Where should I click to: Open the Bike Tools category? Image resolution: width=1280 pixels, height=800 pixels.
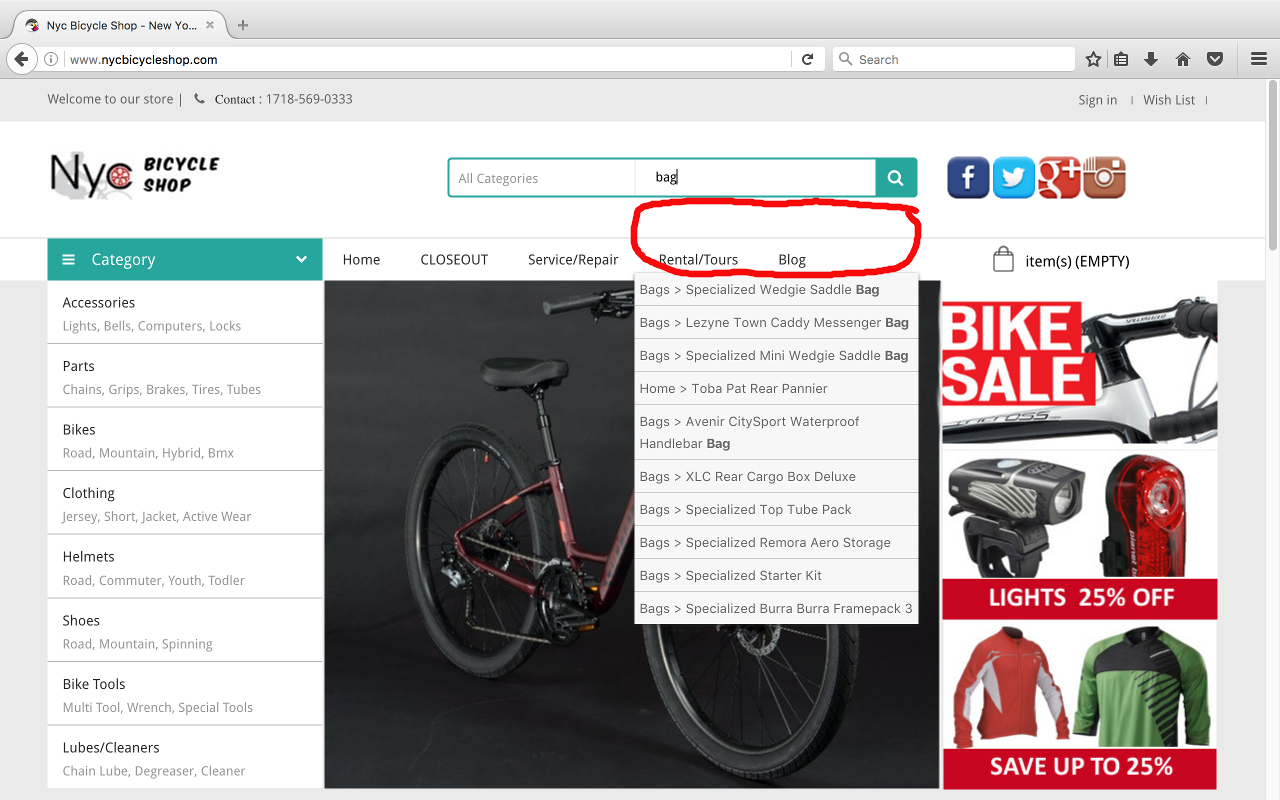[x=94, y=684]
